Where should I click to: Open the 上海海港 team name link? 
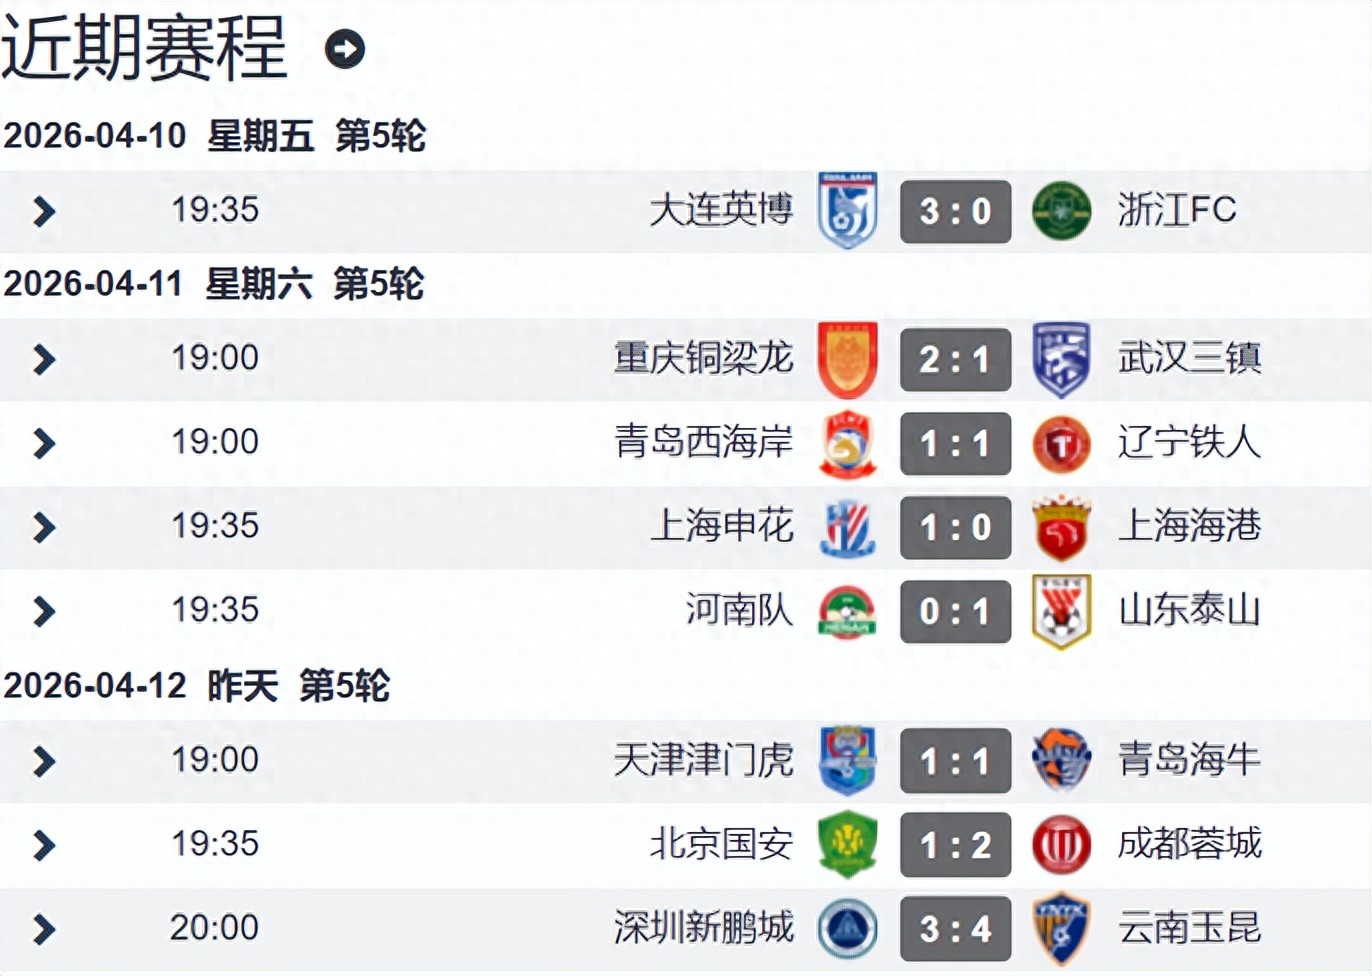point(1190,528)
